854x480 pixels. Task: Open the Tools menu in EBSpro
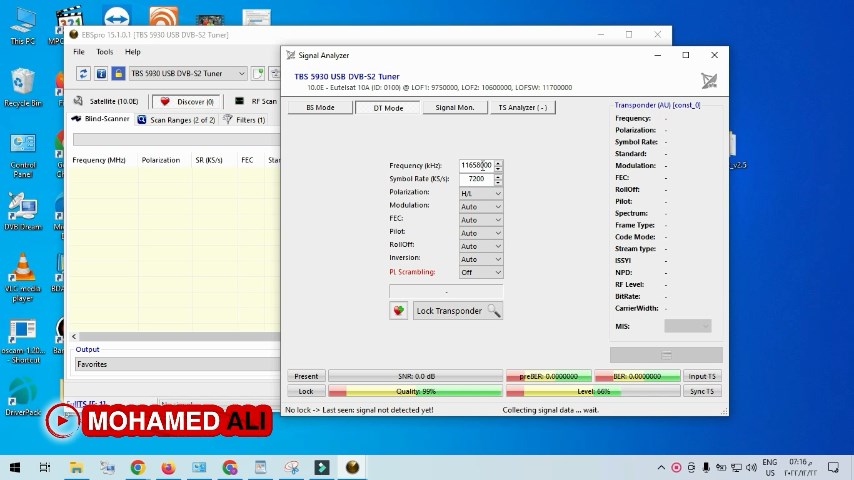coord(105,52)
